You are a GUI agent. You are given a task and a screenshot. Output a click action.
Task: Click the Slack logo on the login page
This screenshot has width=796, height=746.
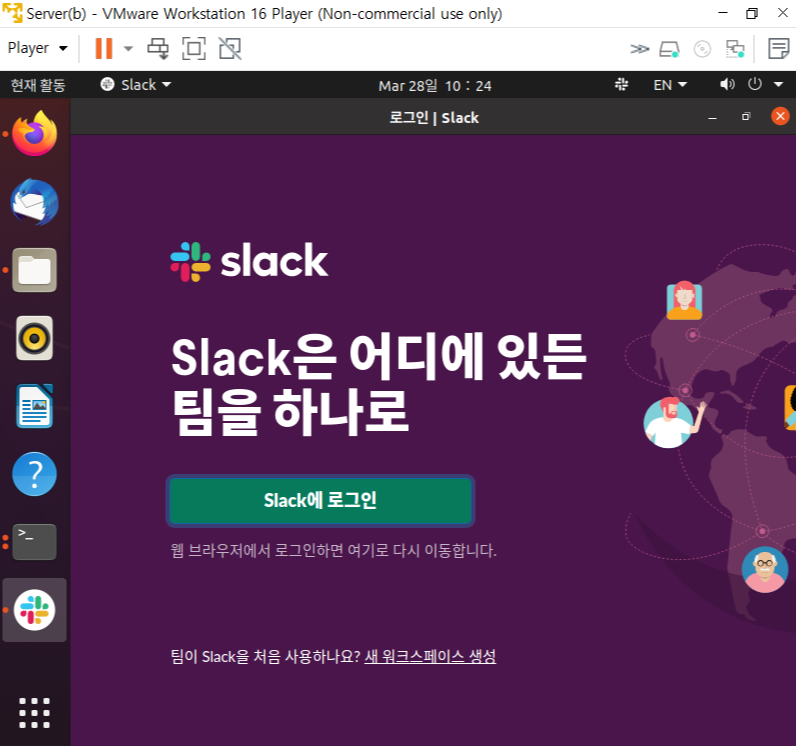coord(249,261)
